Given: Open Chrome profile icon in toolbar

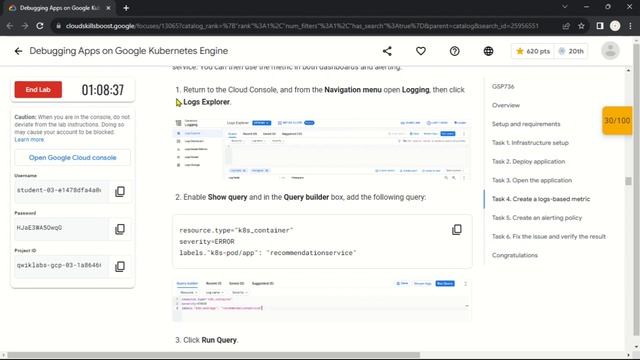Looking at the screenshot, I should point(615,26).
